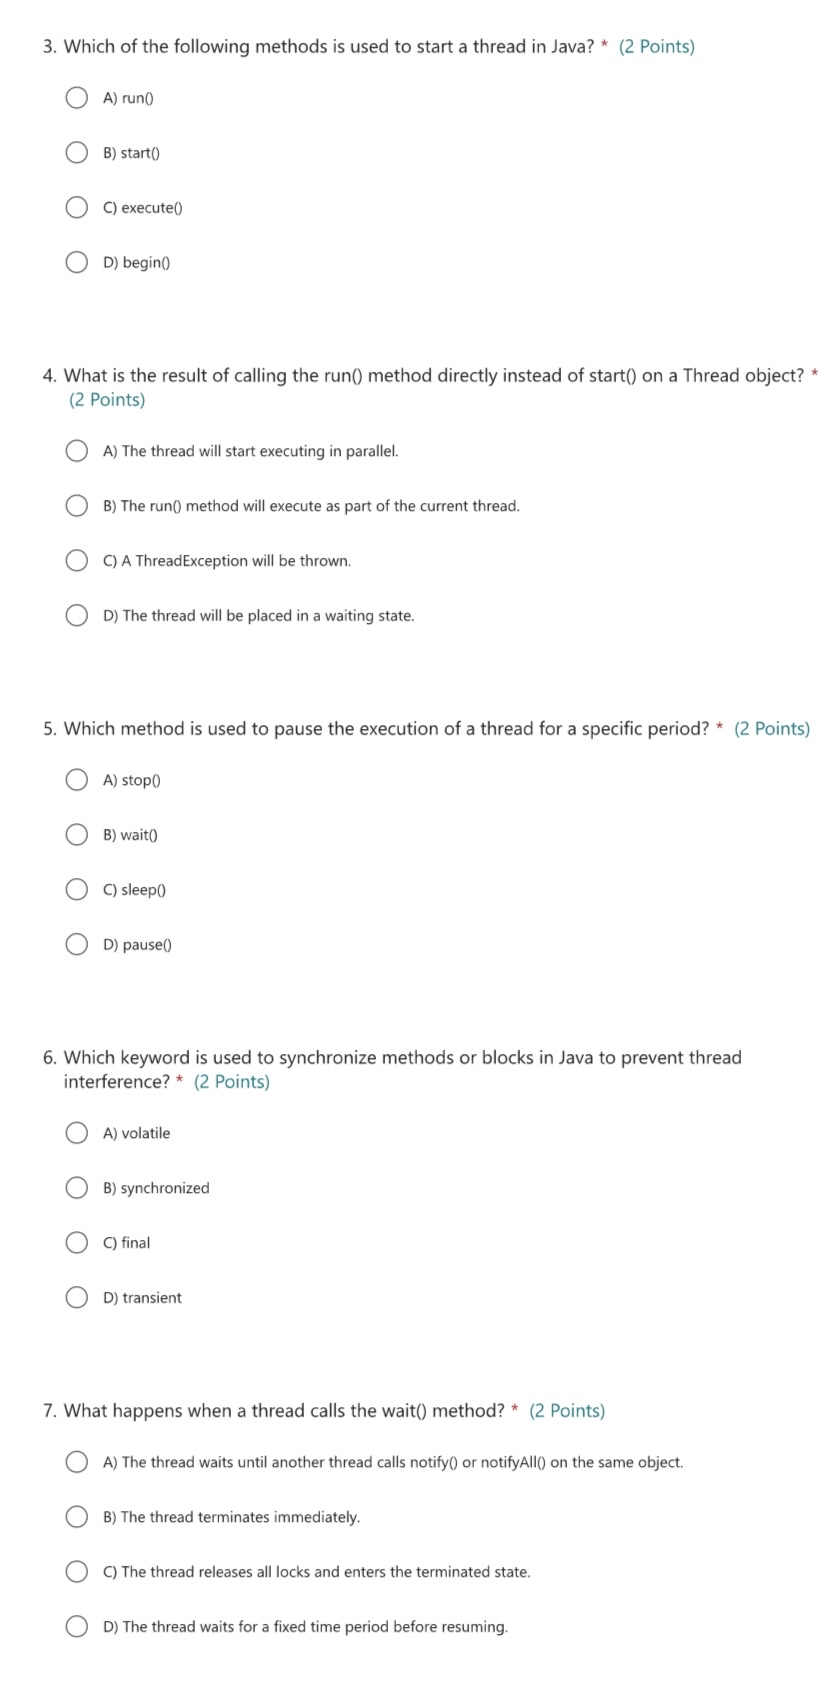The height and width of the screenshot is (1705, 828).
Task: Select 'run() method will execute as part of current thread'
Action: click(x=76, y=505)
